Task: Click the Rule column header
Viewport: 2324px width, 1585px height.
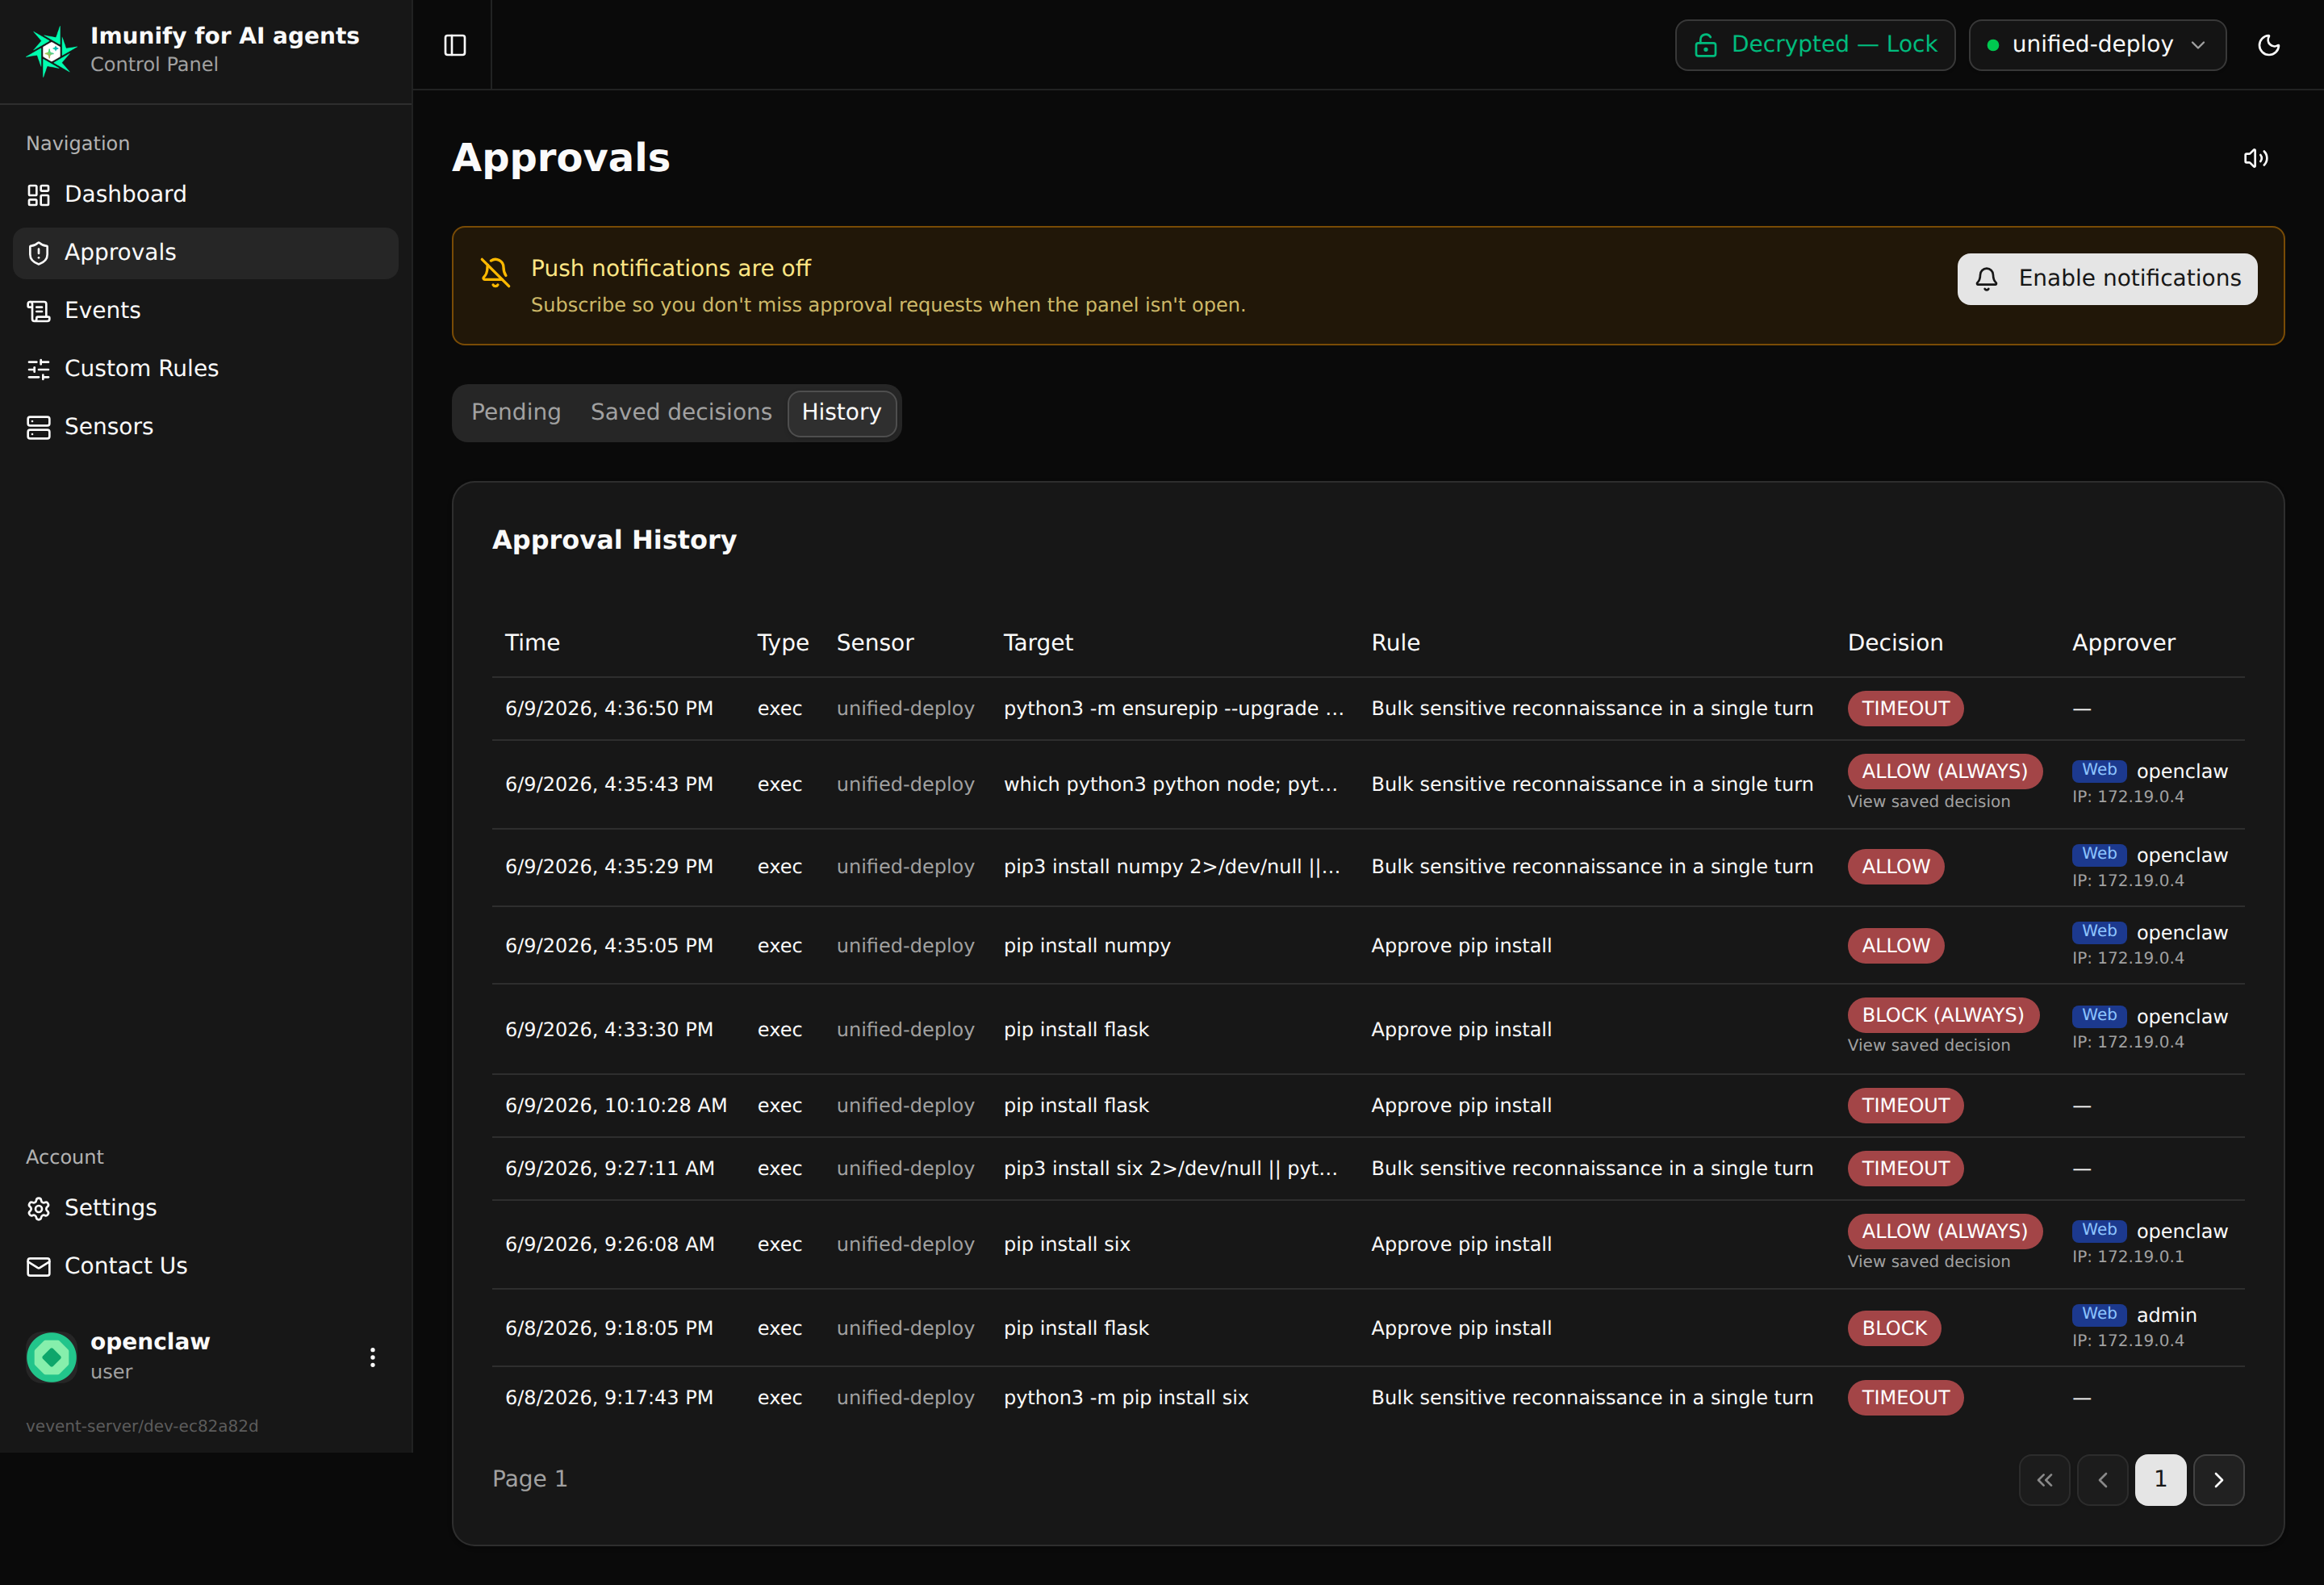Action: click(x=1395, y=642)
